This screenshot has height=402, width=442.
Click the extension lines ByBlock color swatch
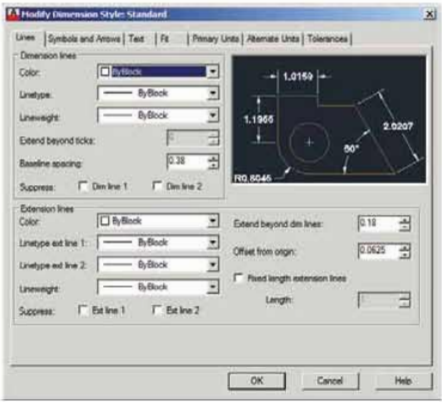click(105, 221)
